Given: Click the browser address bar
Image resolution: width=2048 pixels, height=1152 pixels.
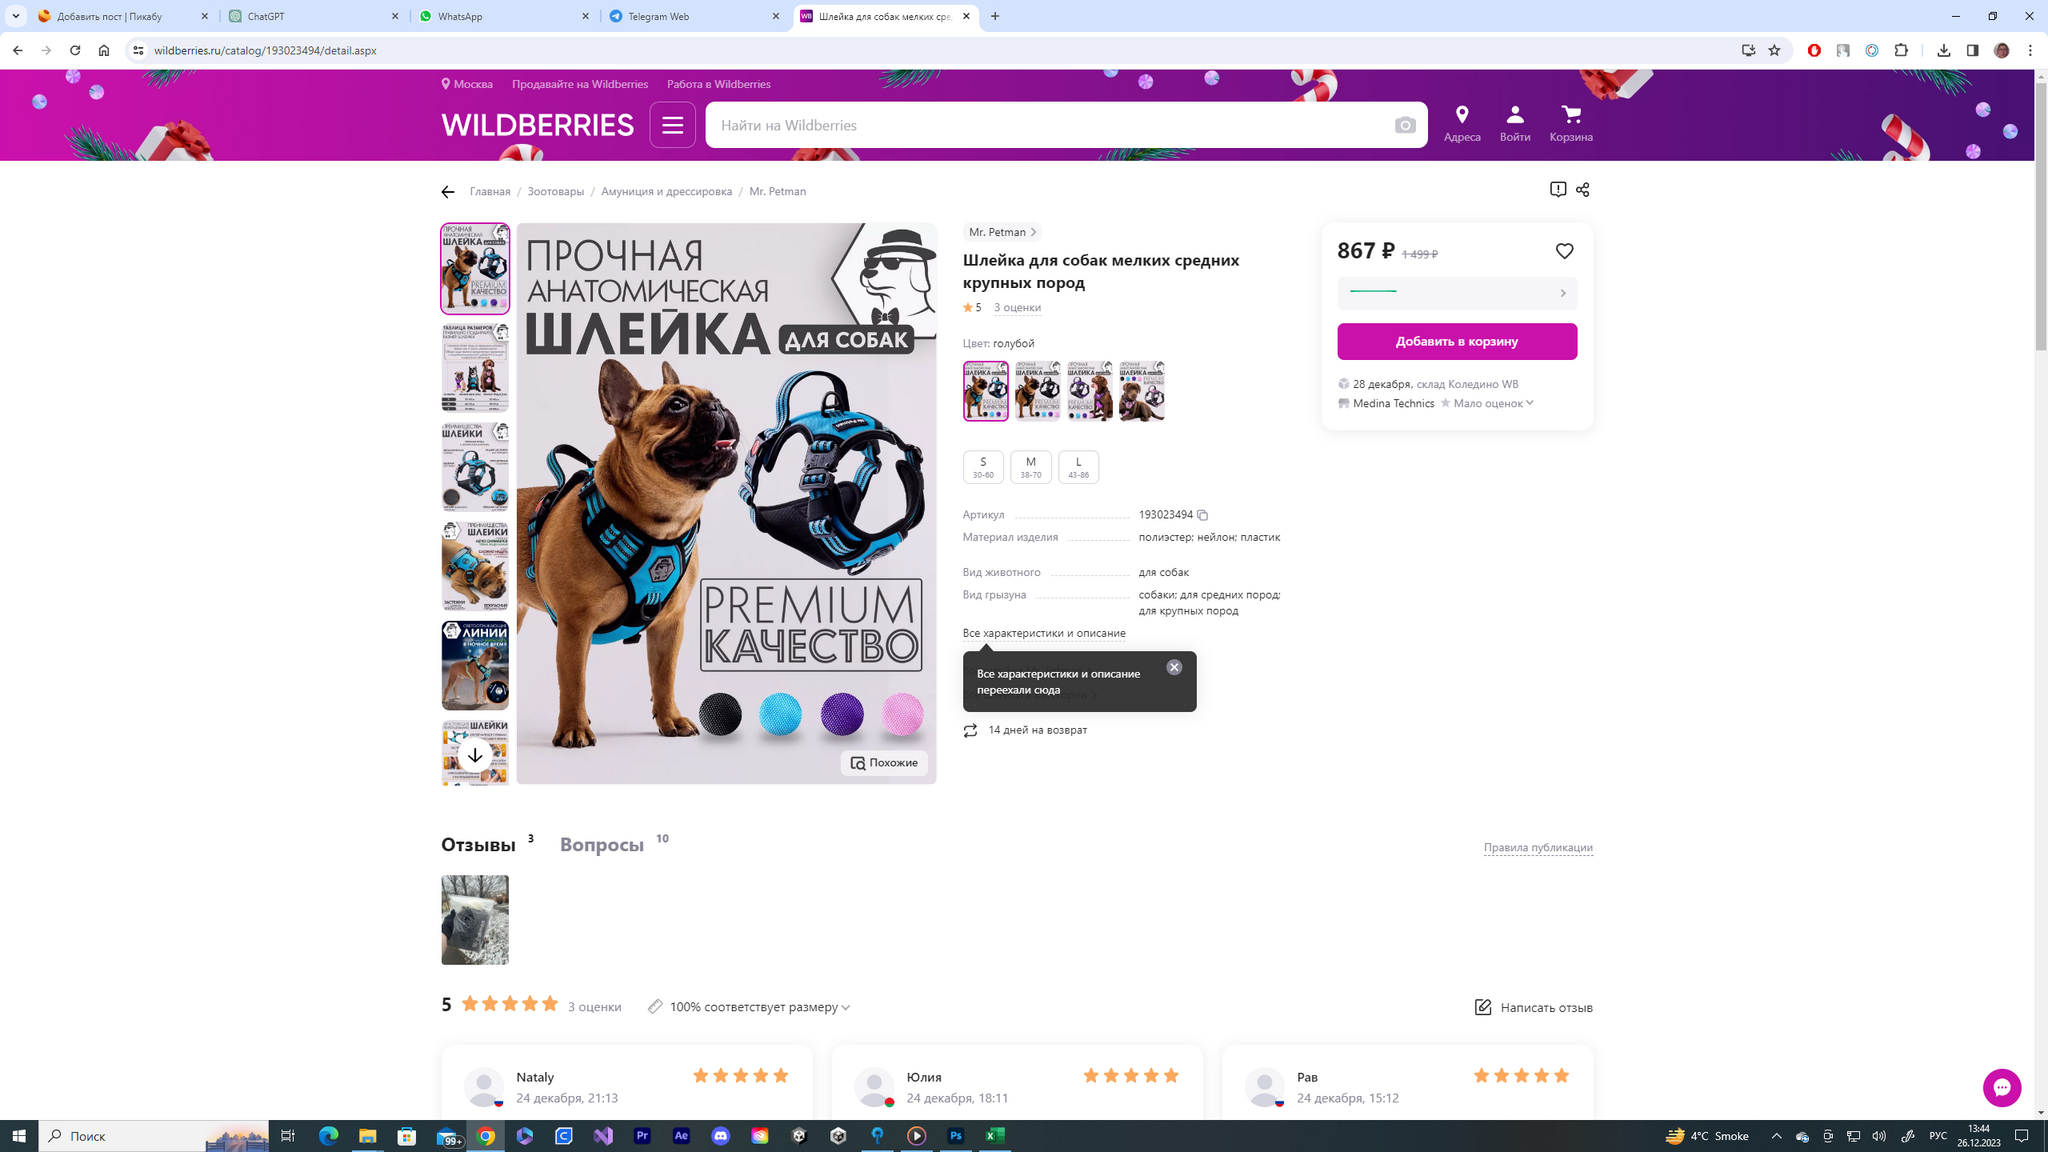Looking at the screenshot, I should [x=930, y=50].
